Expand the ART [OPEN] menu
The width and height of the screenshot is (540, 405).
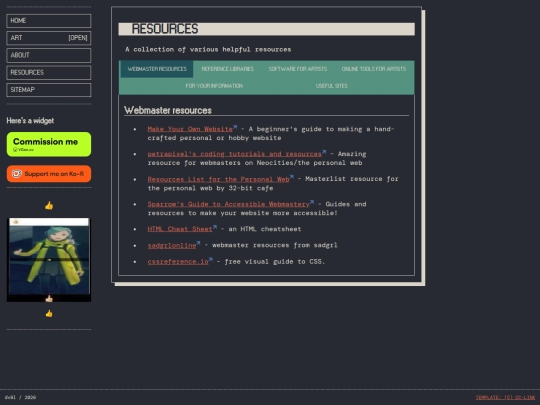pos(49,38)
